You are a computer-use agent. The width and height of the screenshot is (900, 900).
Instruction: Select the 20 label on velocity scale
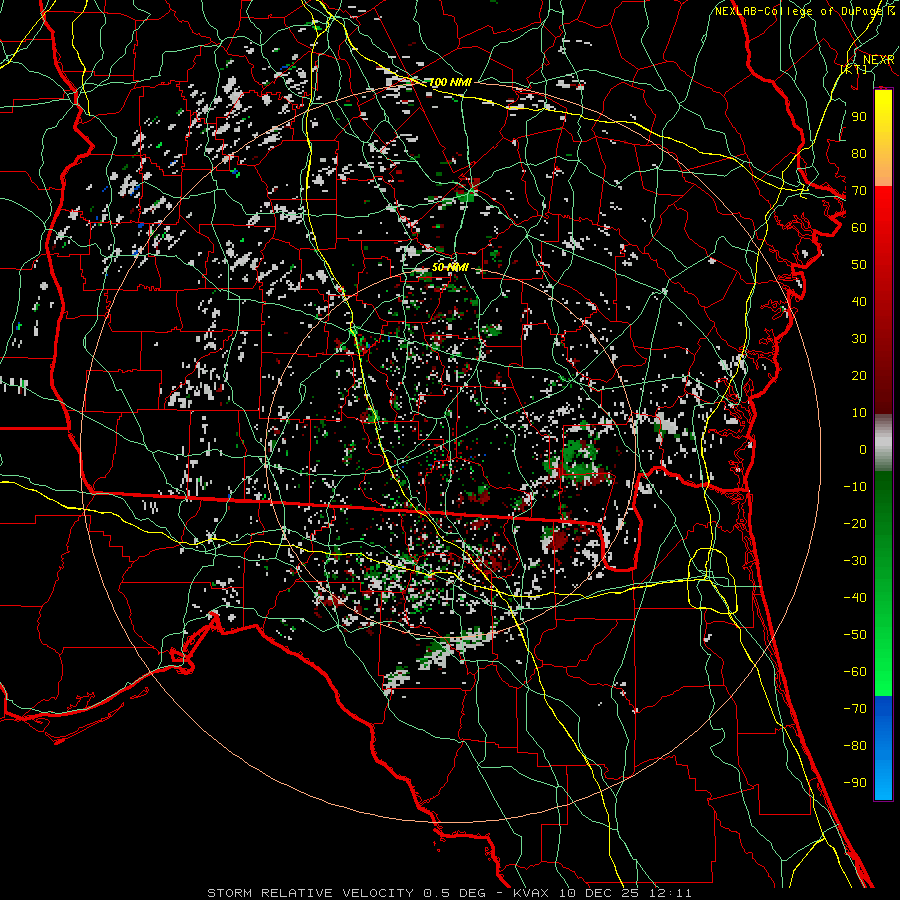(859, 375)
